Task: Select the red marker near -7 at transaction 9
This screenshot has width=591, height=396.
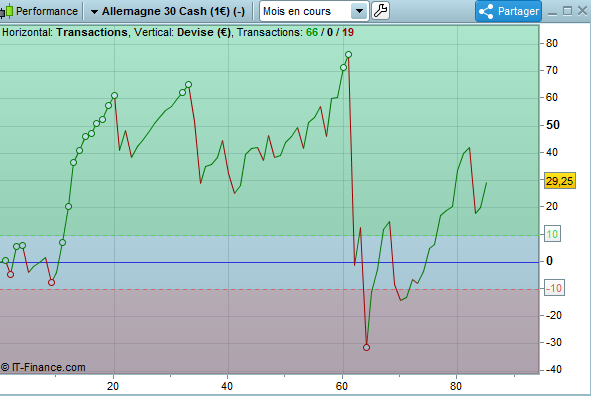Action: pyautogui.click(x=51, y=282)
